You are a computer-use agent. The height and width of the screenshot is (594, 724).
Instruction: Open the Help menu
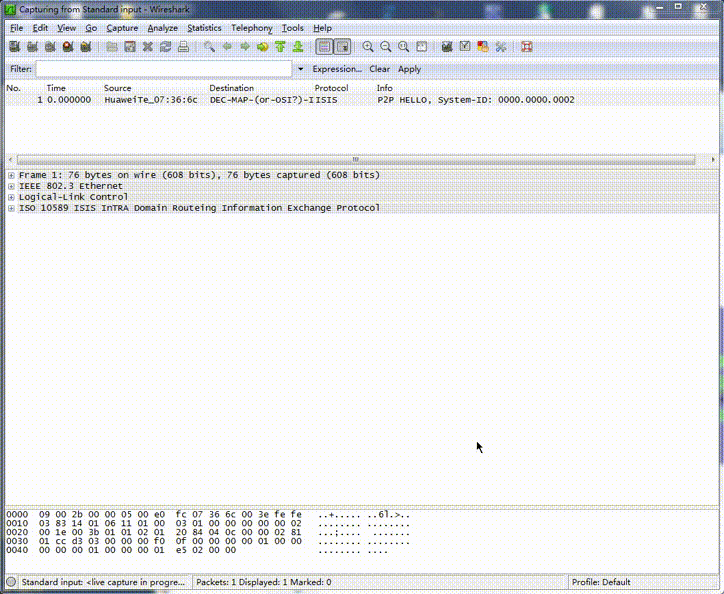coord(322,28)
